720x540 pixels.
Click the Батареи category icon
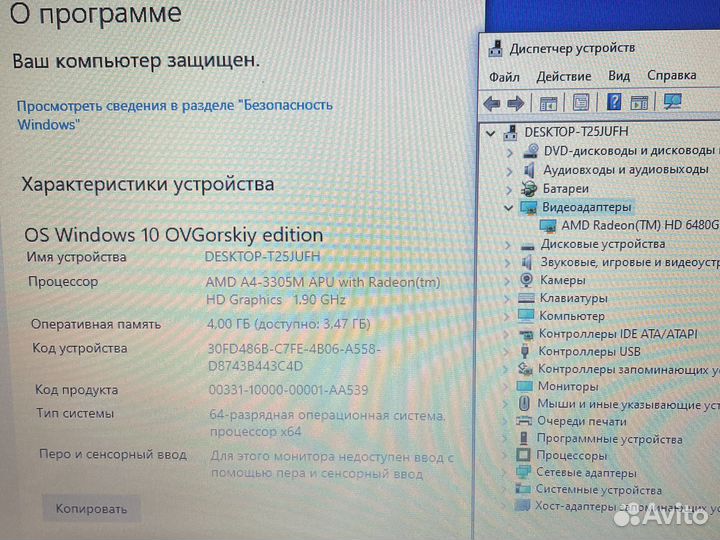[x=529, y=188]
